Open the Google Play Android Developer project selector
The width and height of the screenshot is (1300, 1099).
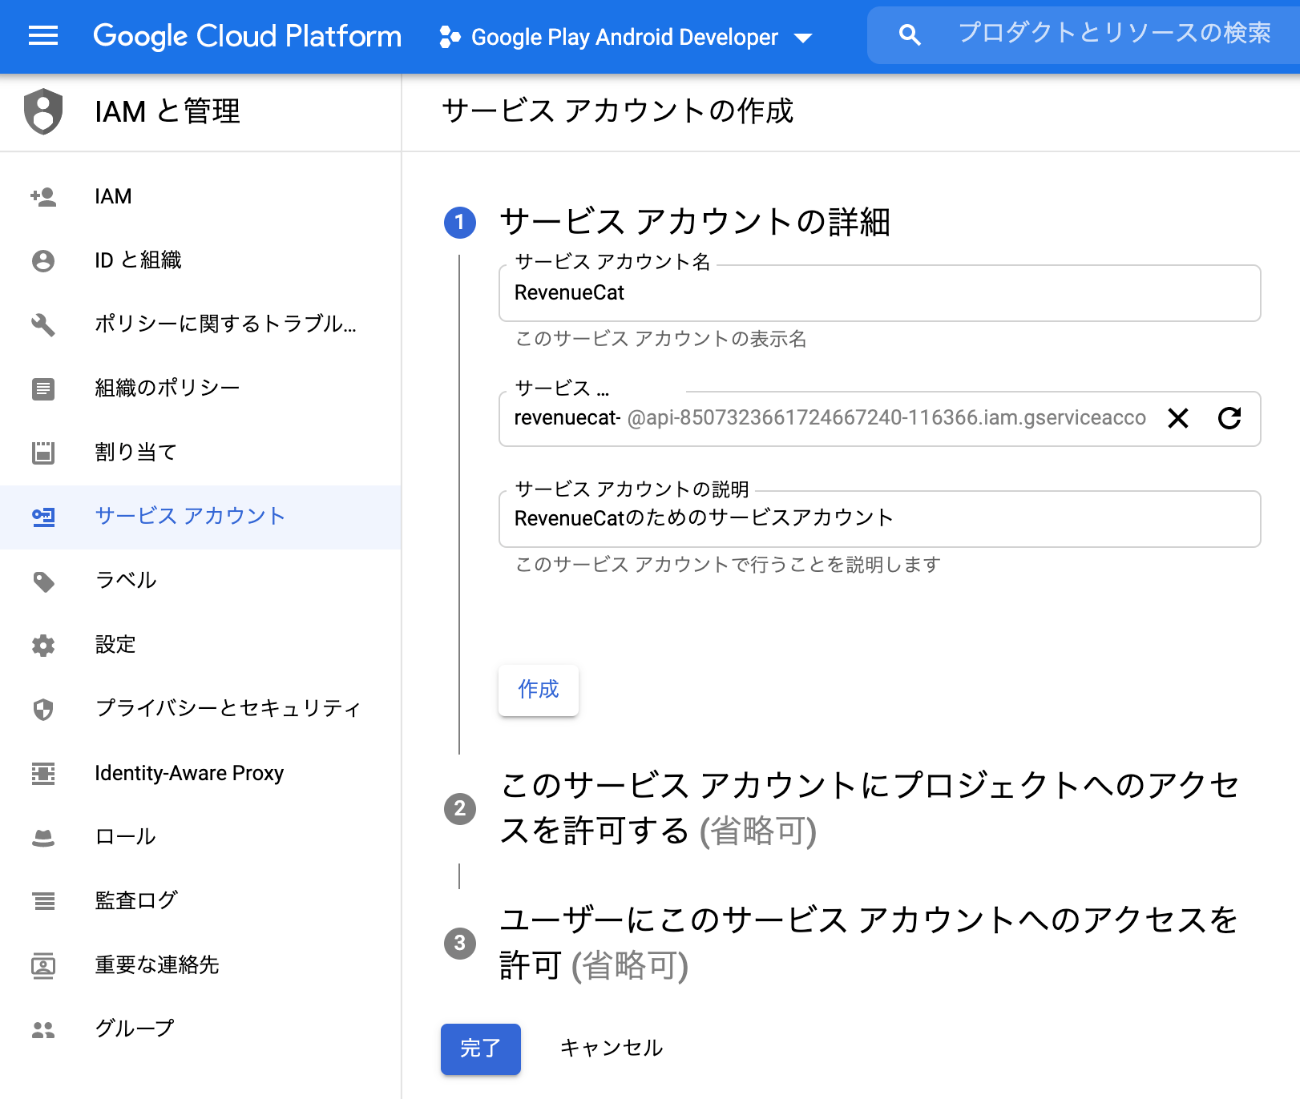[x=626, y=37]
